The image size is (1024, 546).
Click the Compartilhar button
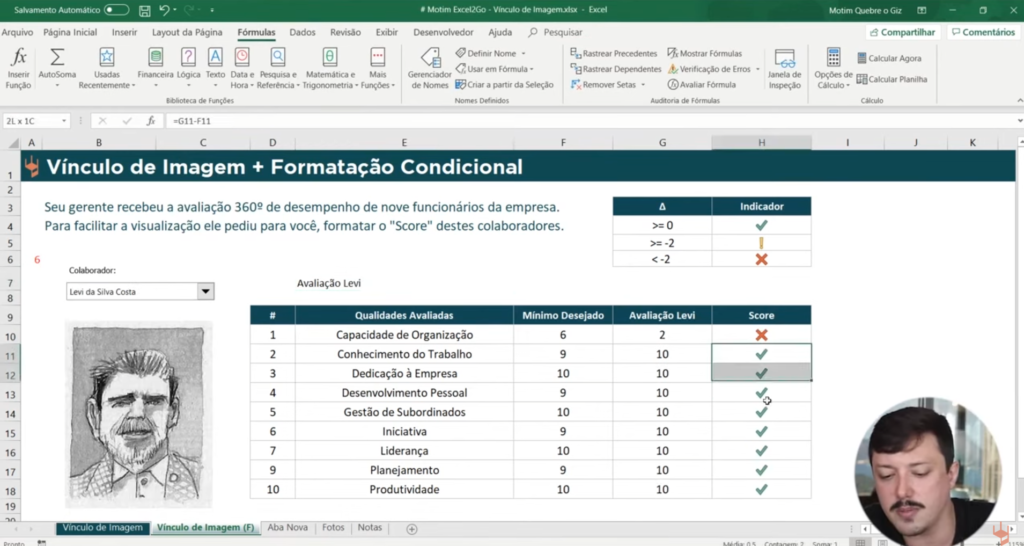(902, 32)
